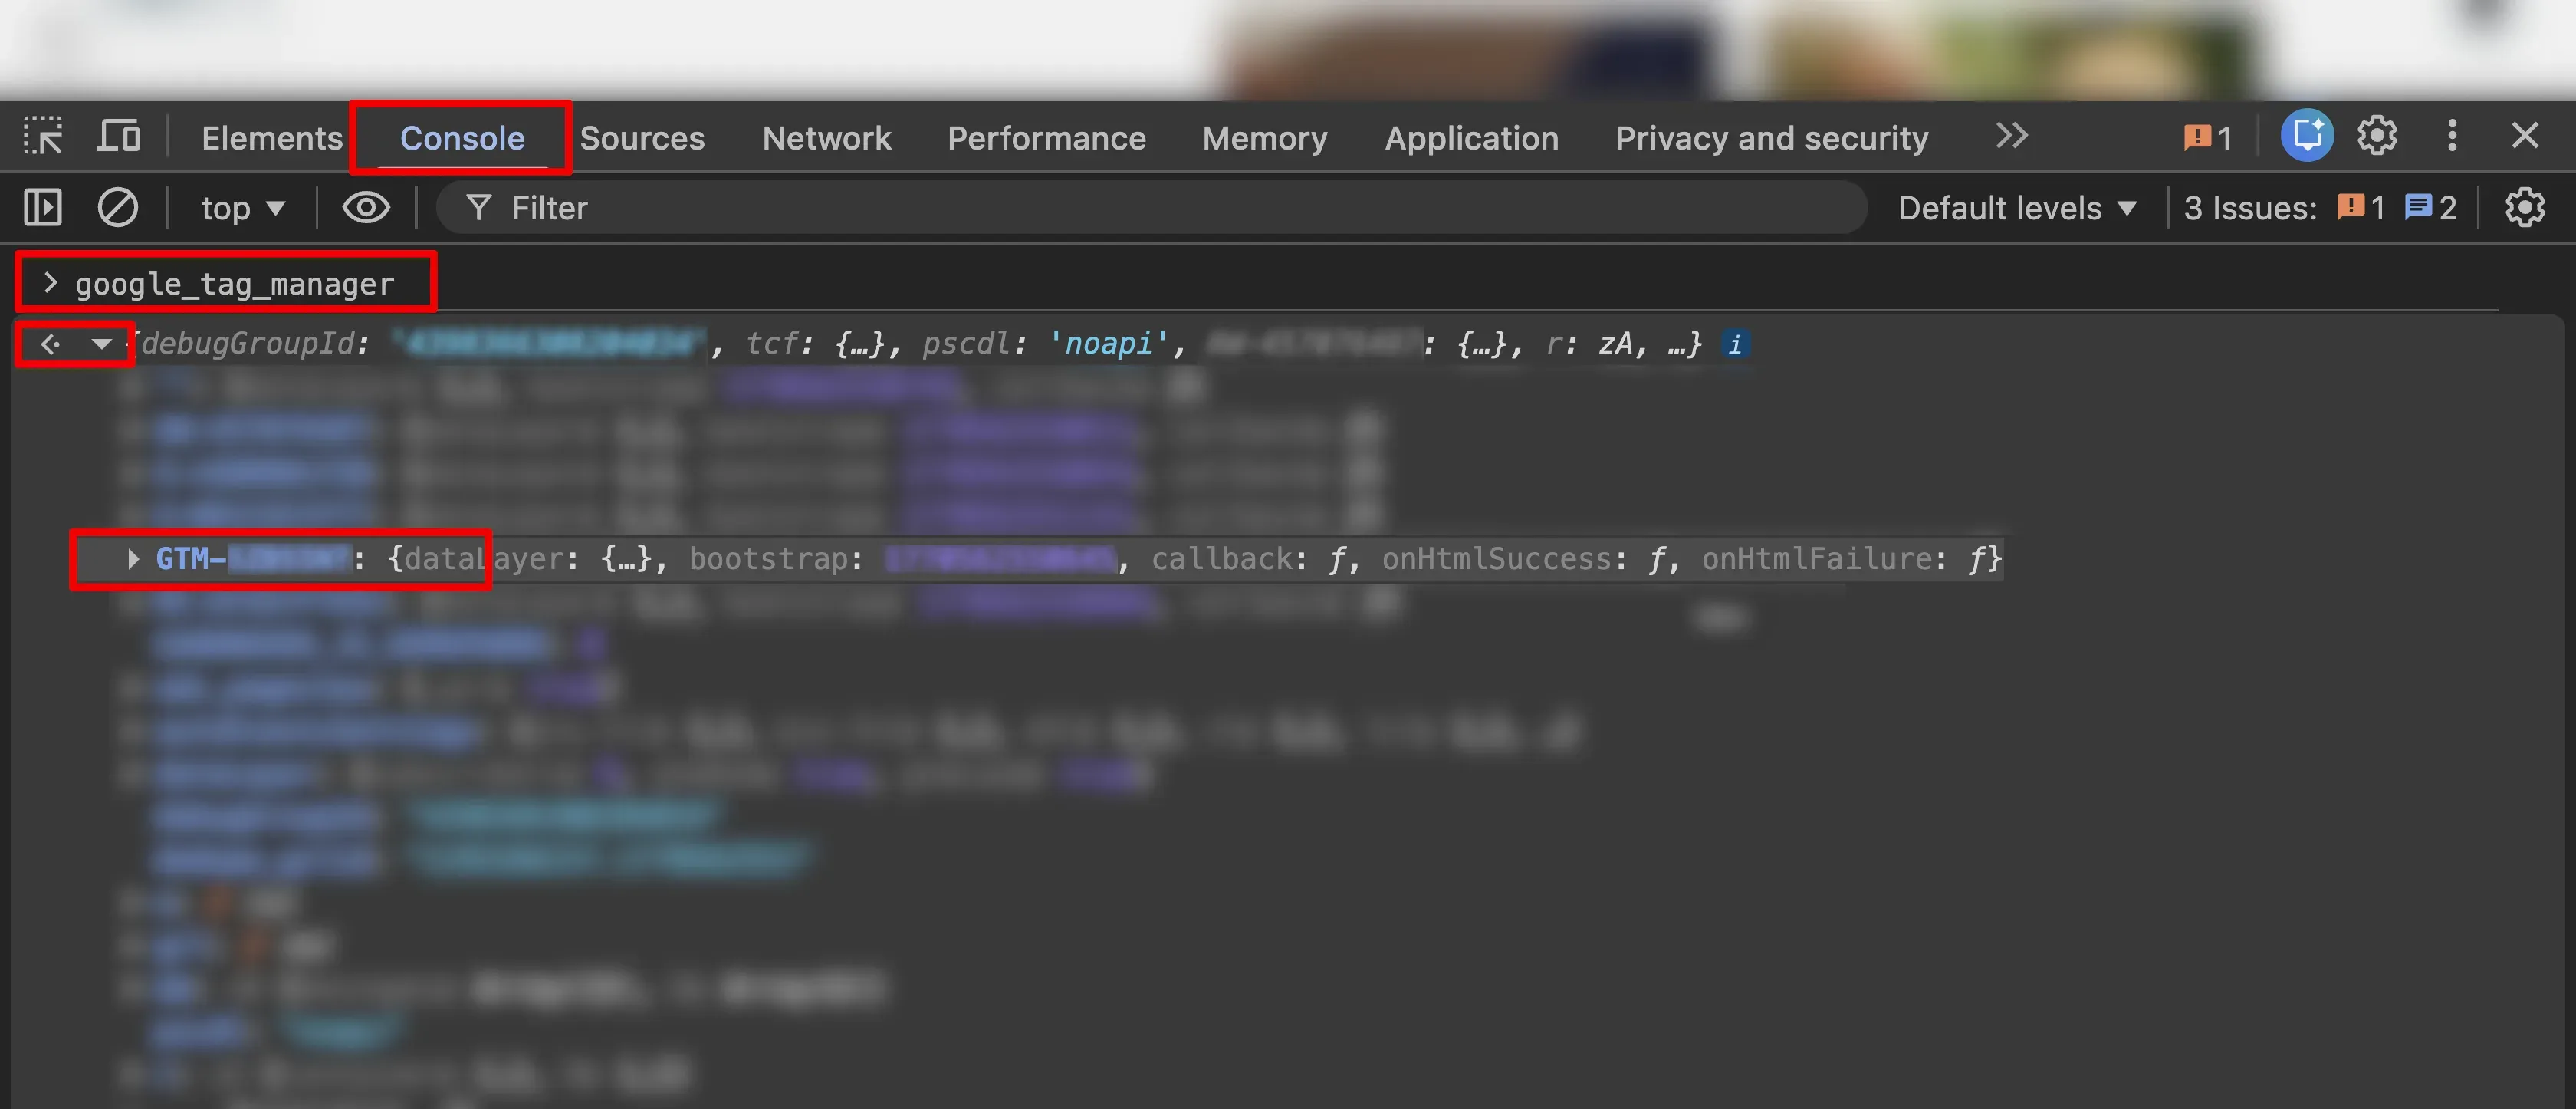Image resolution: width=2576 pixels, height=1109 pixels.
Task: Open the AI assistance button
Action: tap(2307, 135)
